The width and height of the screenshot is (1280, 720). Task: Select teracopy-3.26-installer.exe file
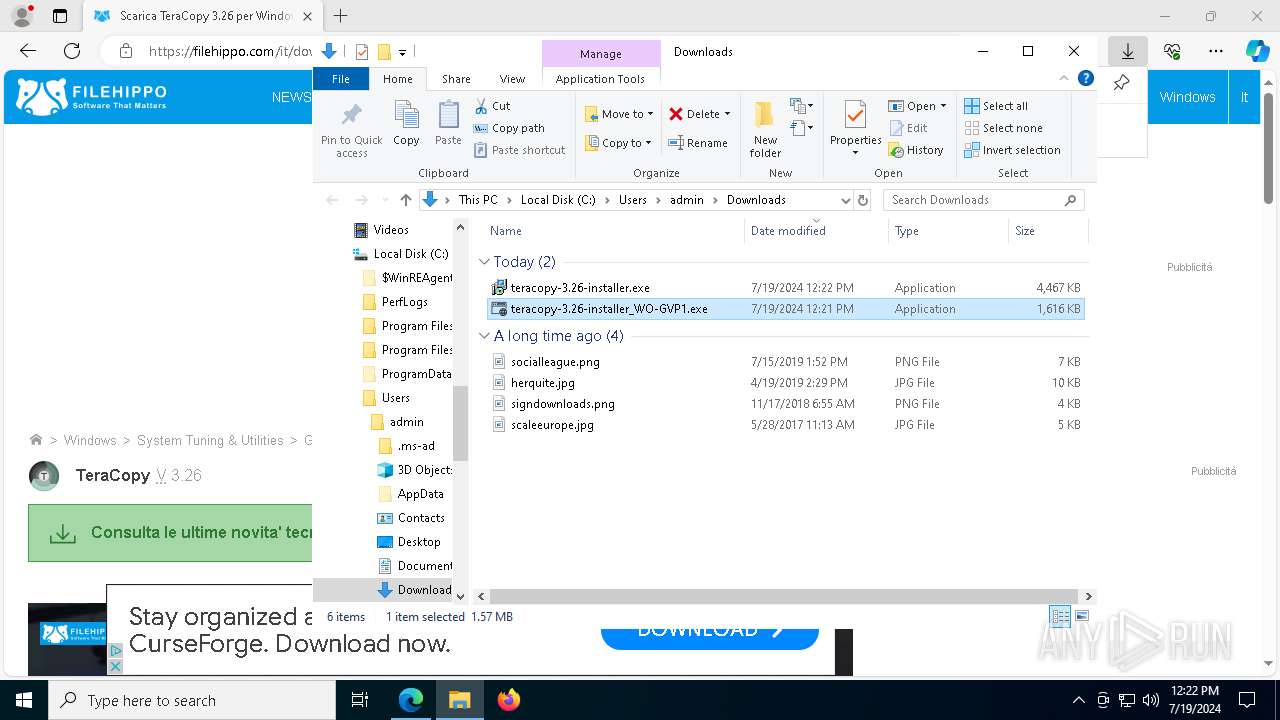tap(786, 288)
